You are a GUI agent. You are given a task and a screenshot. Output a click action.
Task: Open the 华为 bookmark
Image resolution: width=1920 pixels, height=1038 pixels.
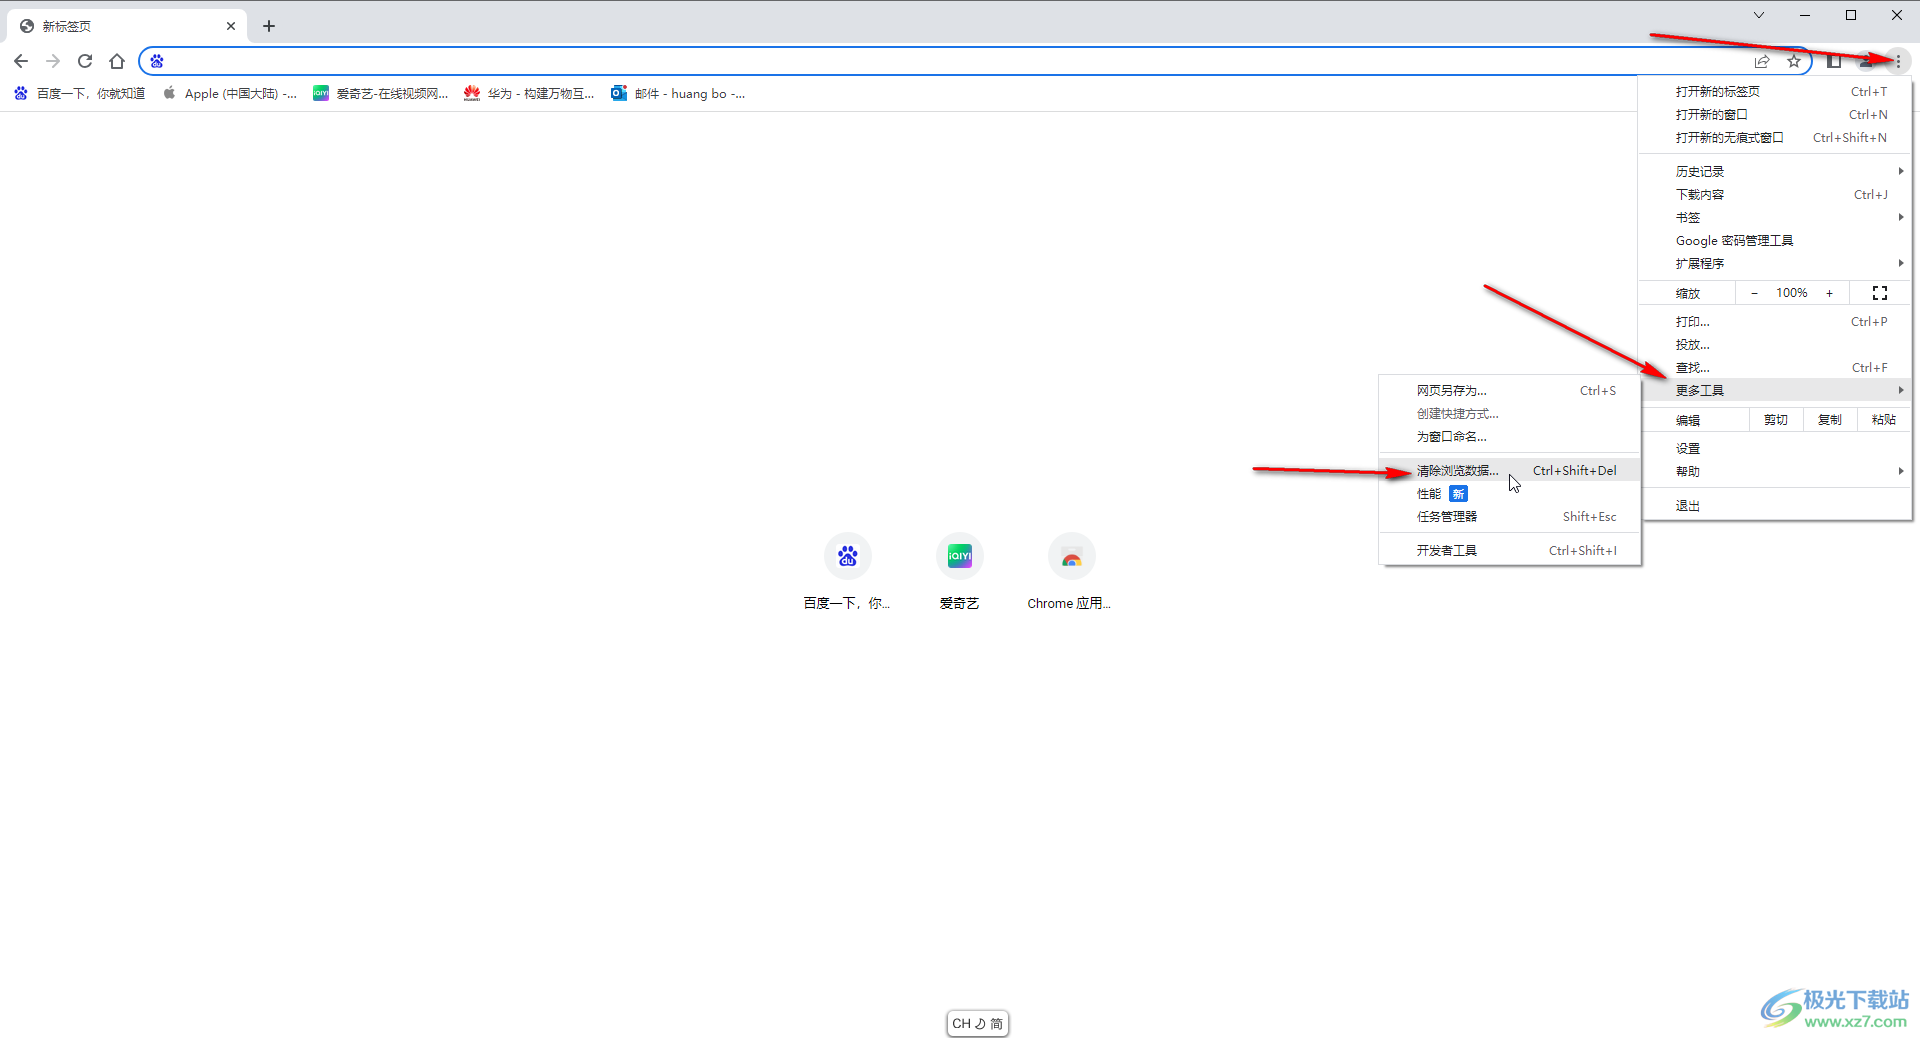529,93
